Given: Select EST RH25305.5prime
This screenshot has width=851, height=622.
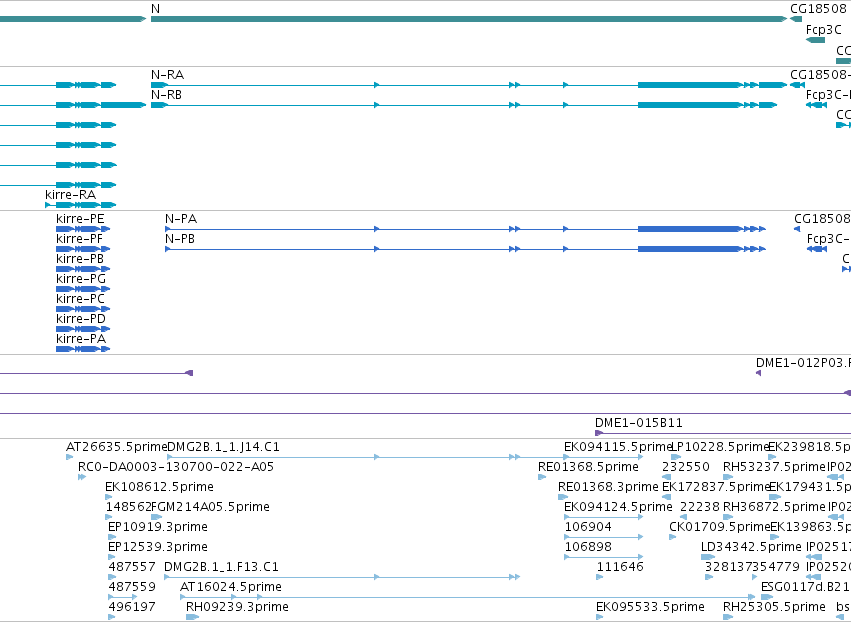Looking at the screenshot, I should pos(774,607).
